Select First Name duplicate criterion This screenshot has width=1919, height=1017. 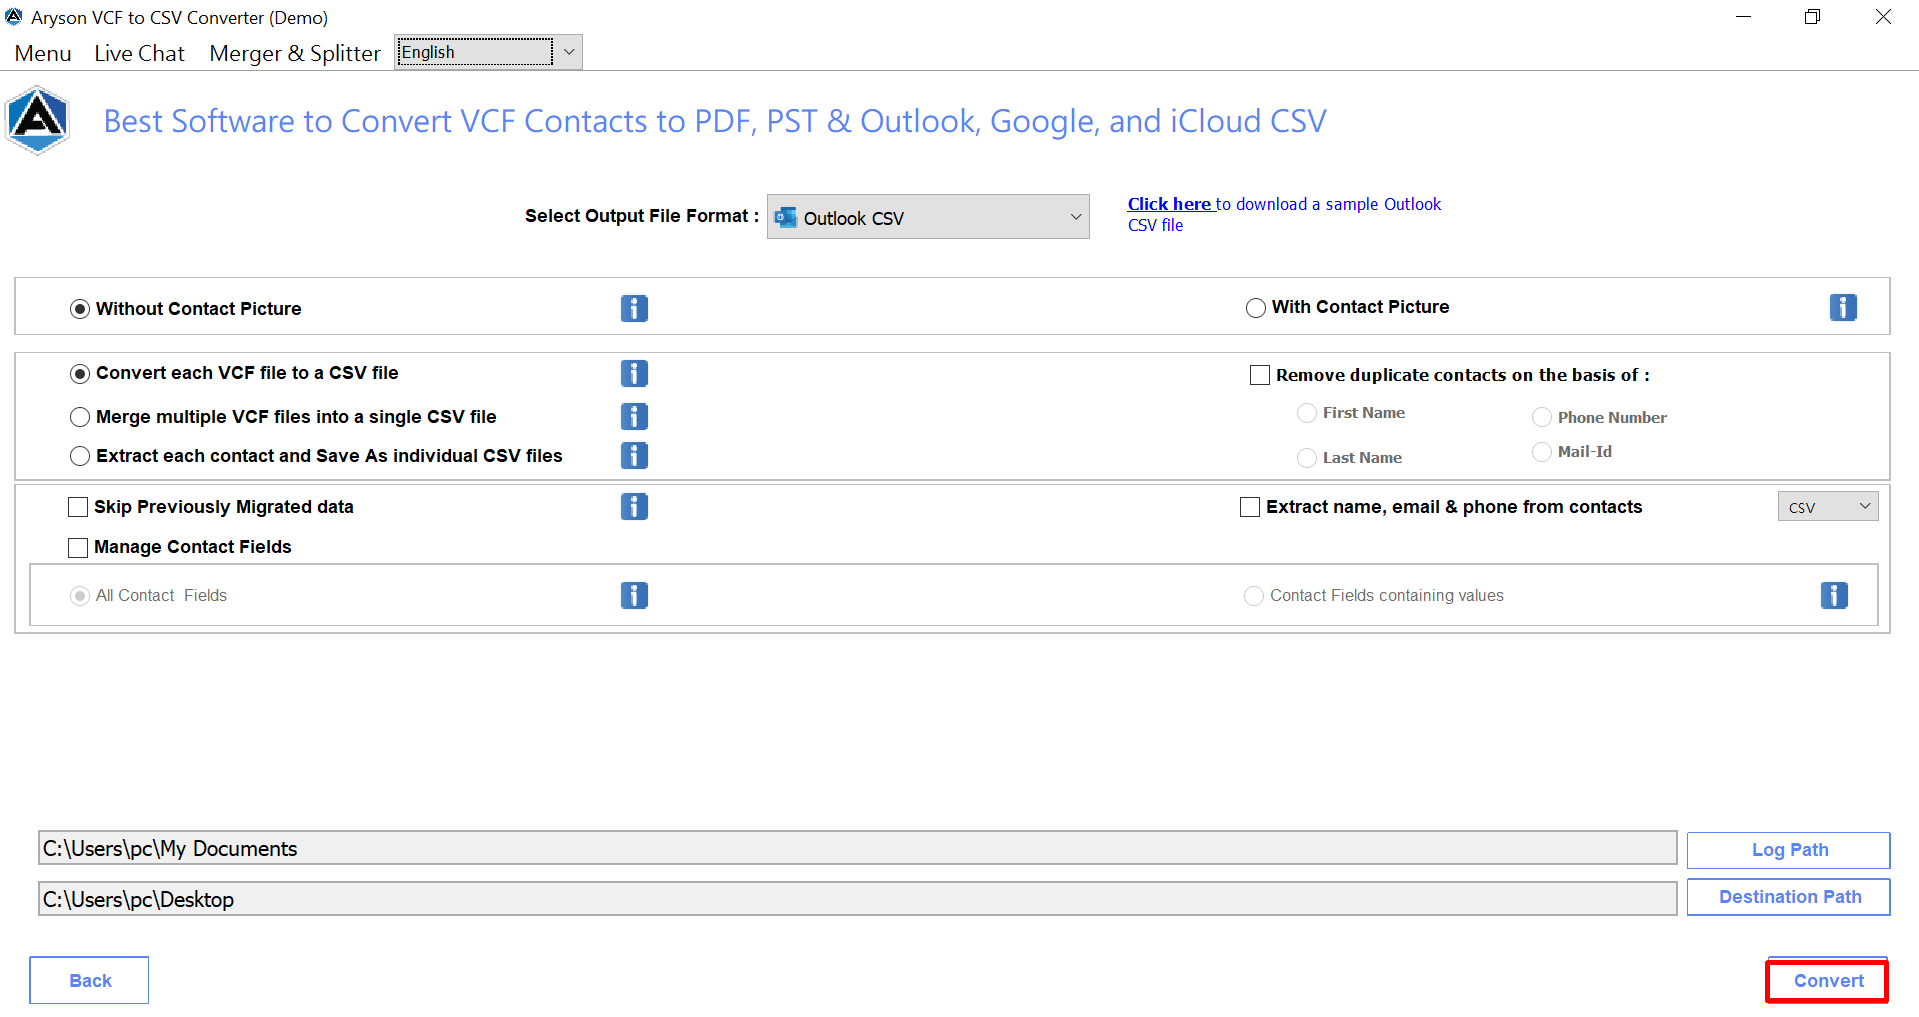(1307, 413)
